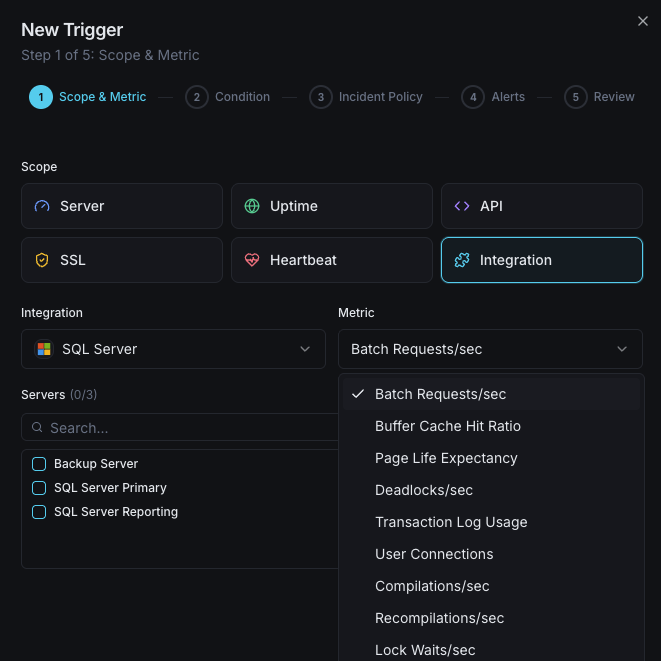Check the SQL Server Reporting checkbox
661x661 pixels.
pyautogui.click(x=39, y=512)
